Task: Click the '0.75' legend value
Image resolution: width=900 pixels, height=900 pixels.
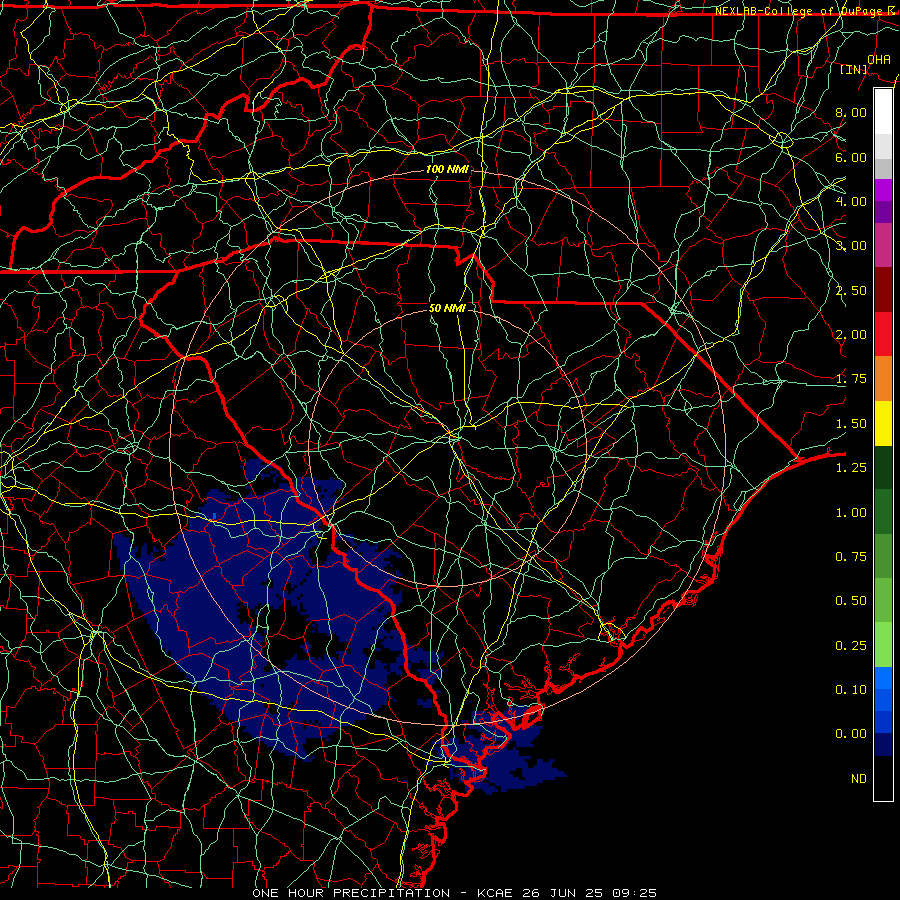Action: click(851, 556)
